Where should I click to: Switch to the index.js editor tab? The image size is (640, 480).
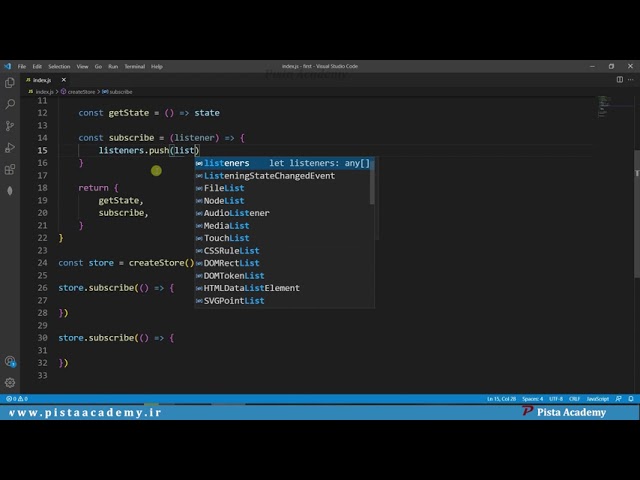(x=42, y=80)
